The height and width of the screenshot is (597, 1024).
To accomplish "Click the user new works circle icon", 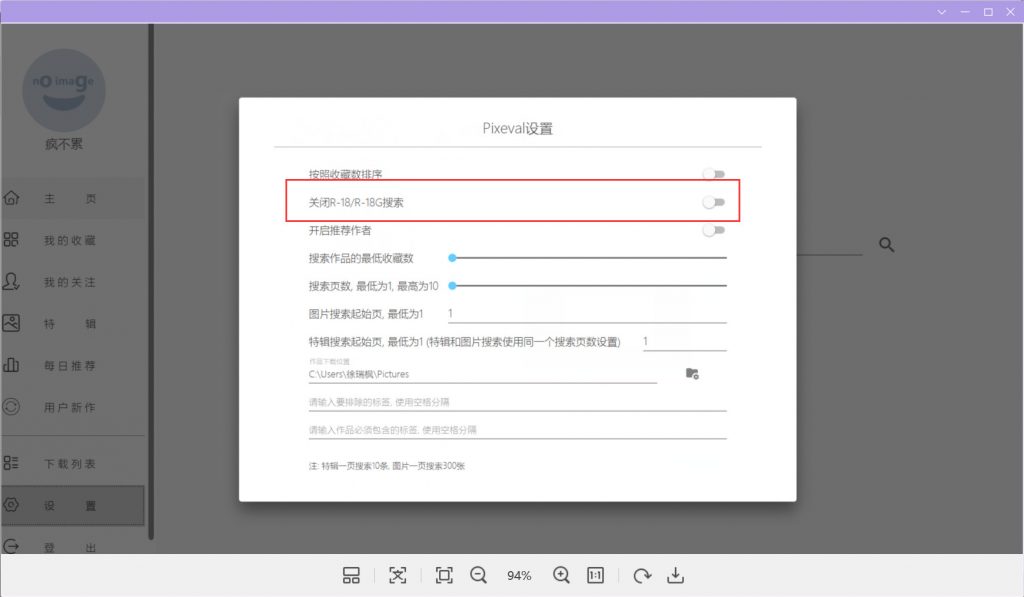I will 11,407.
